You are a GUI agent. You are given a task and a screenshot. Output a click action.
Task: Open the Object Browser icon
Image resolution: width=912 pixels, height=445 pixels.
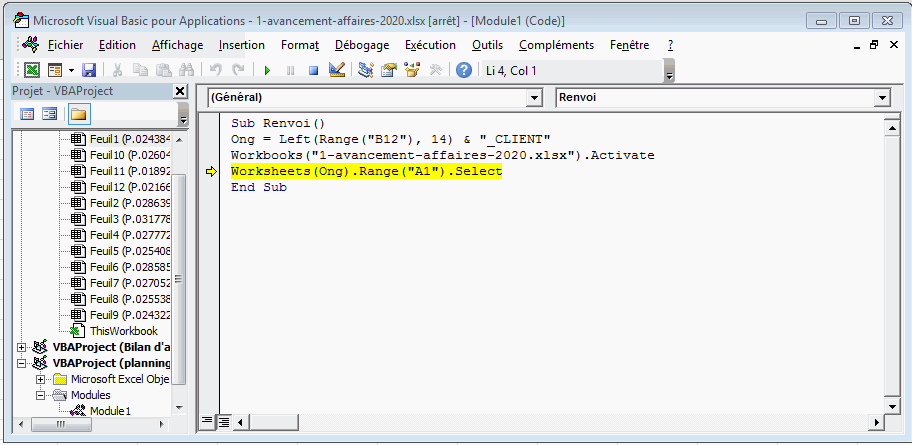coord(411,70)
